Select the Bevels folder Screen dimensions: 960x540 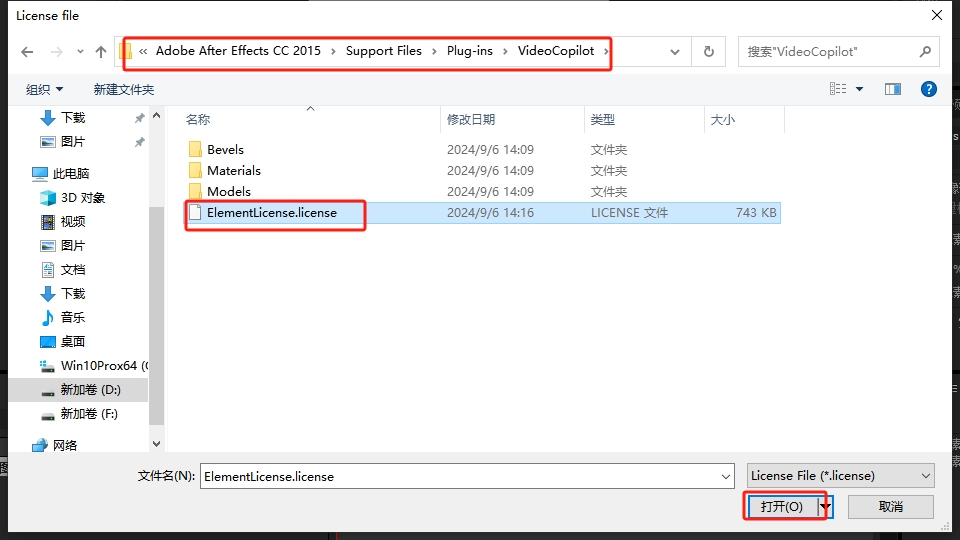coord(225,149)
